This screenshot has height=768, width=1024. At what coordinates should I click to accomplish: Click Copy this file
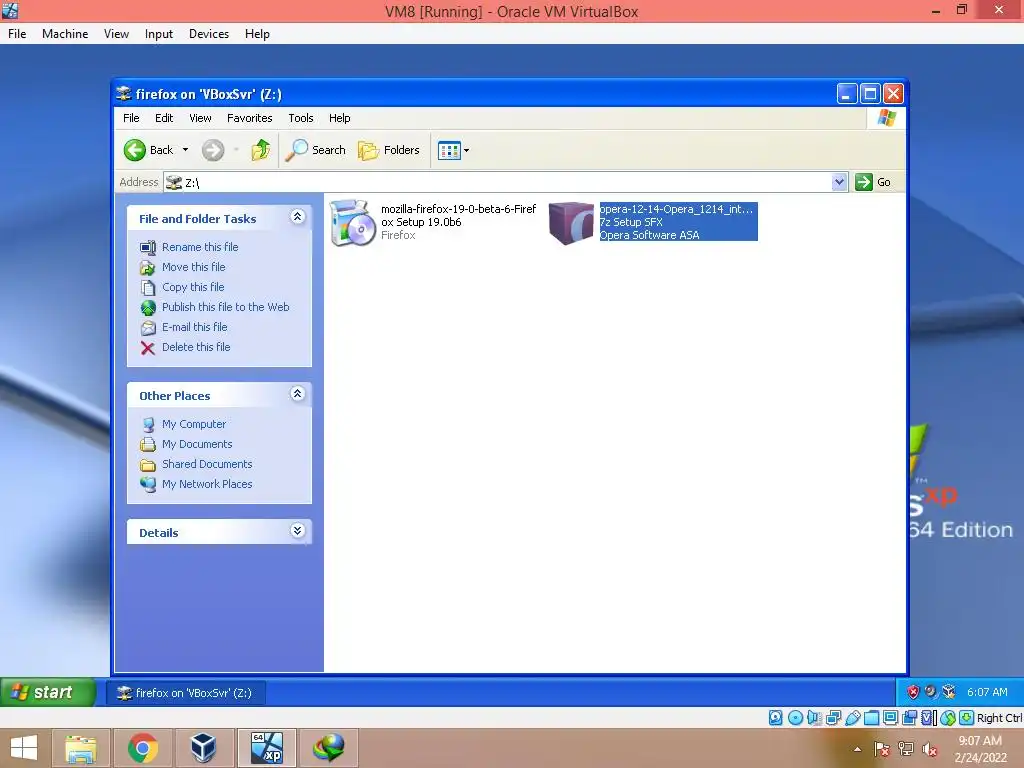point(193,287)
